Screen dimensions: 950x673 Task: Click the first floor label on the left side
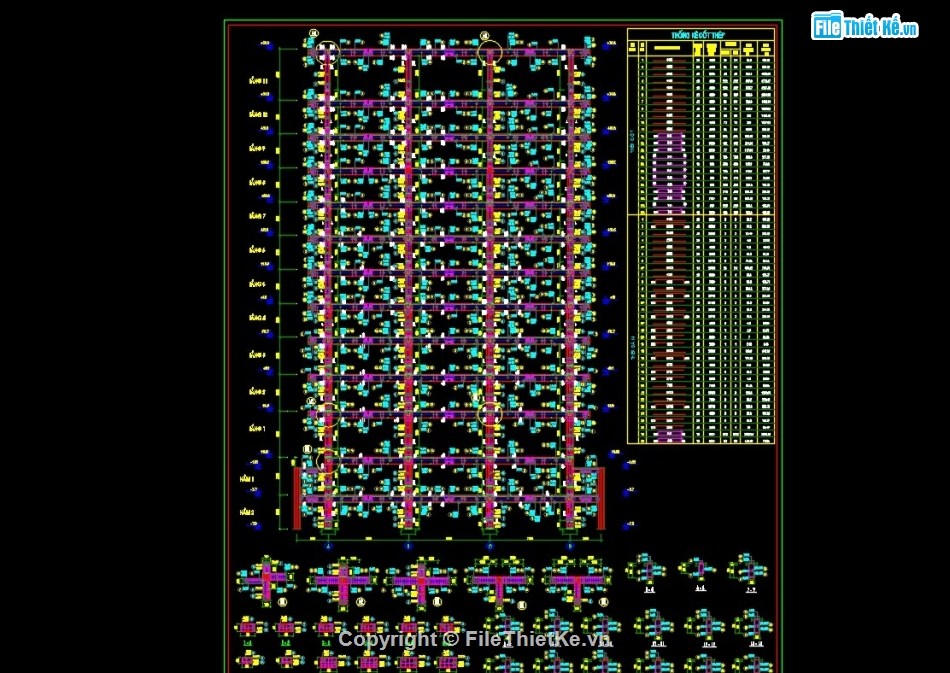[258, 428]
